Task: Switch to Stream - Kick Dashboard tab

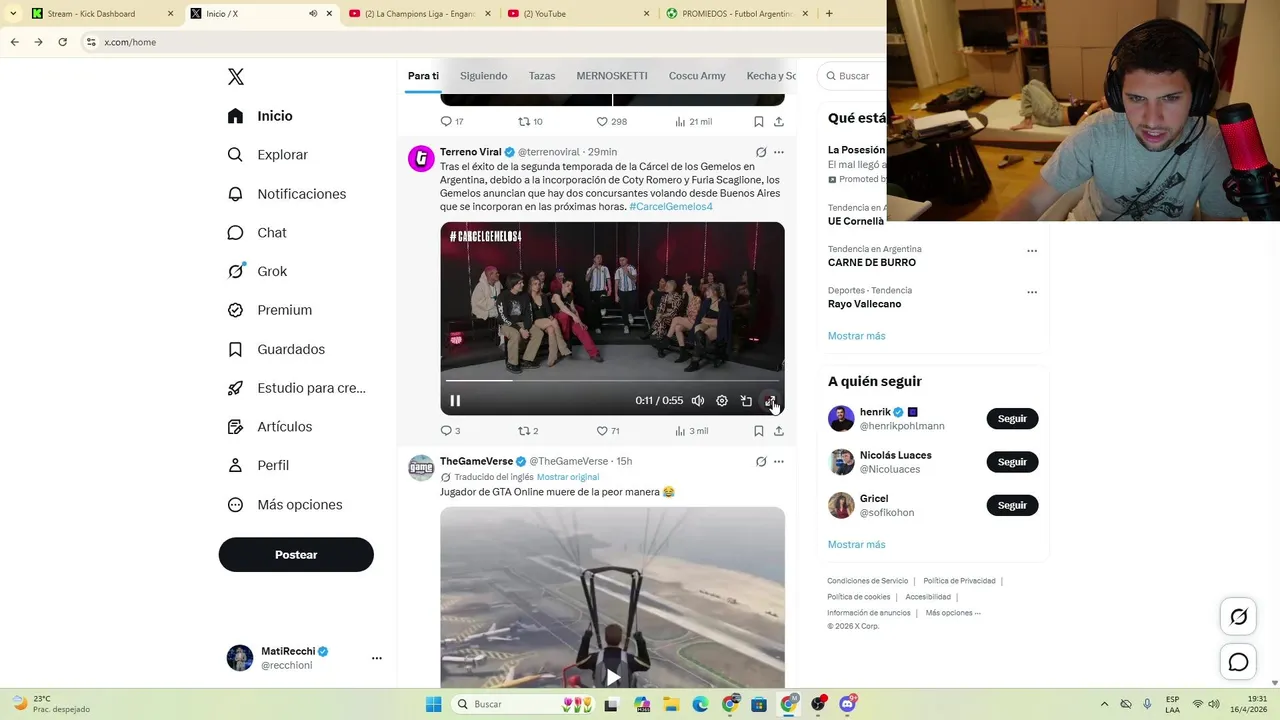Action: click(92, 14)
